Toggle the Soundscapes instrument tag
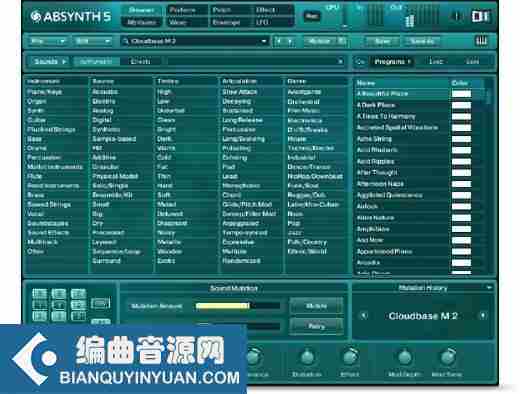Image resolution: width=520 pixels, height=394 pixels. [48, 223]
